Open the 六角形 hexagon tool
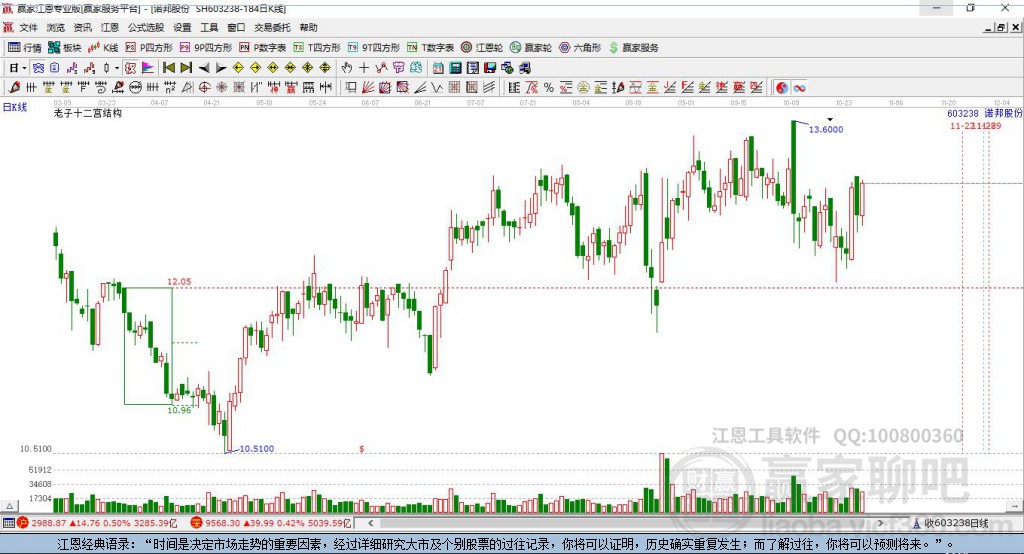Screen dimensions: 1024x554 (x=580, y=48)
